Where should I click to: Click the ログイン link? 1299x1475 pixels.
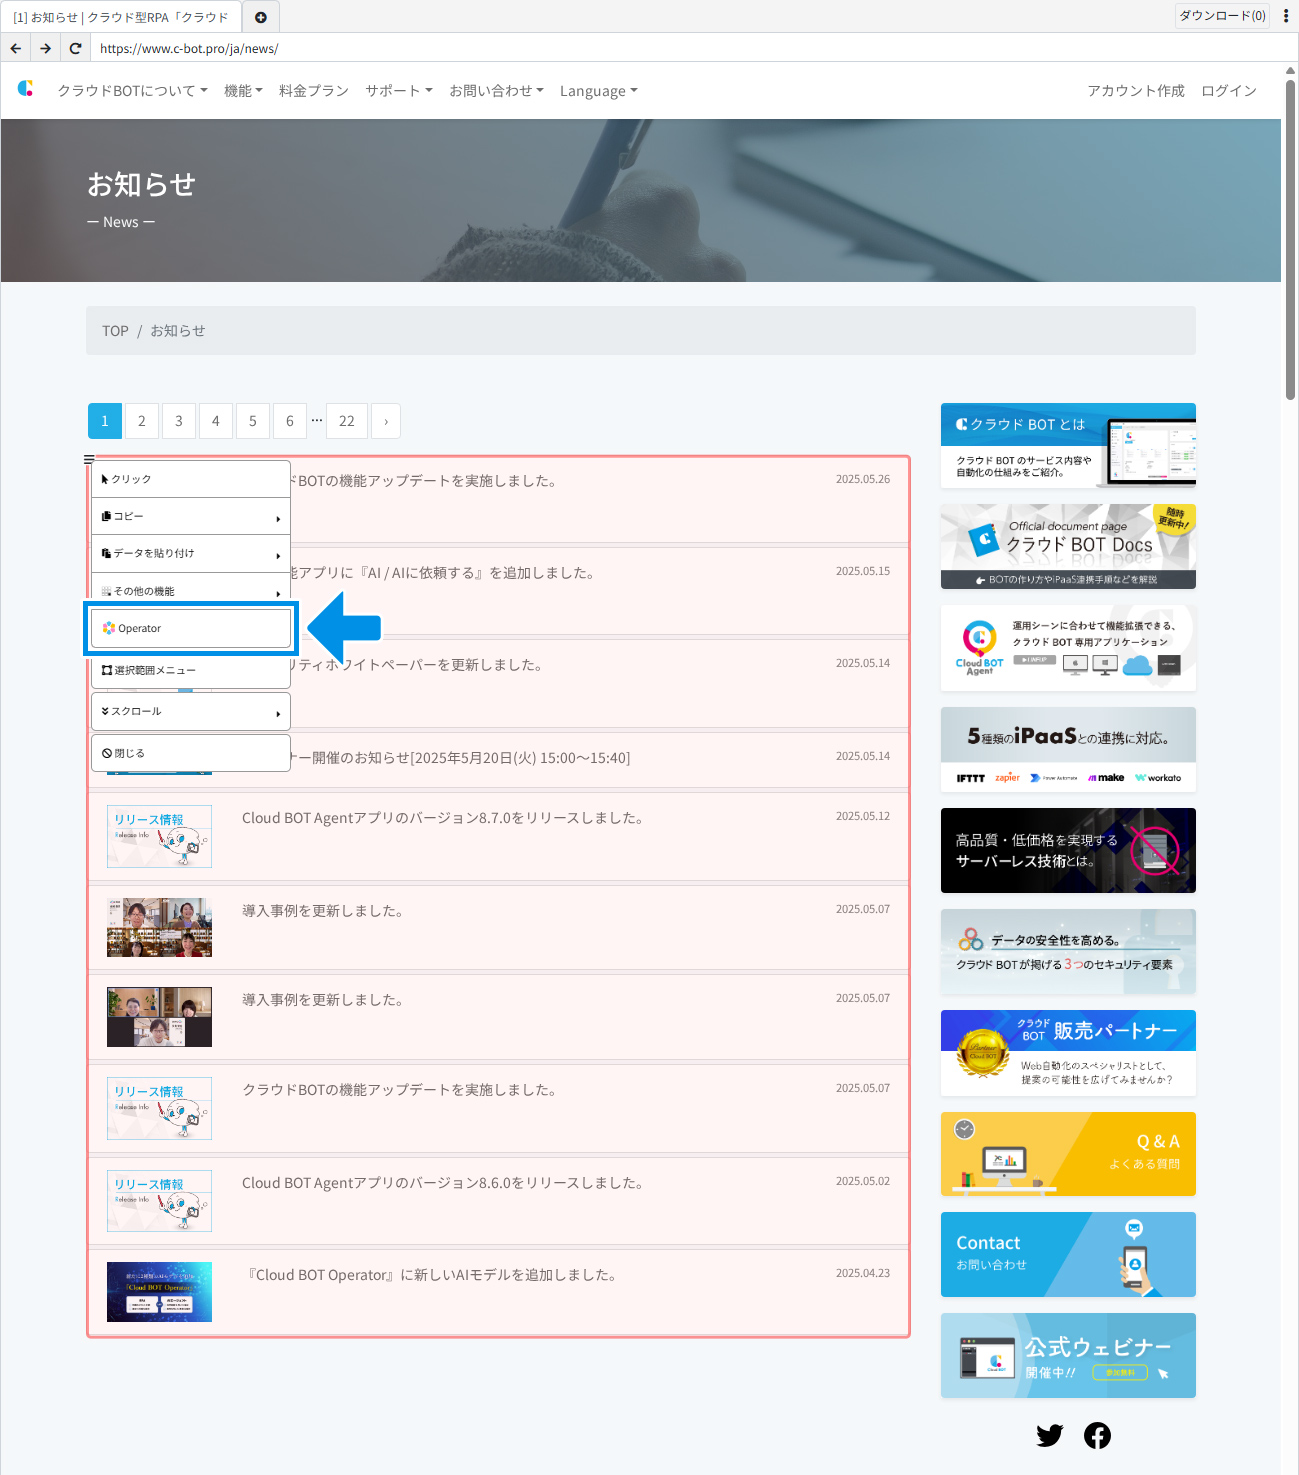[1229, 91]
